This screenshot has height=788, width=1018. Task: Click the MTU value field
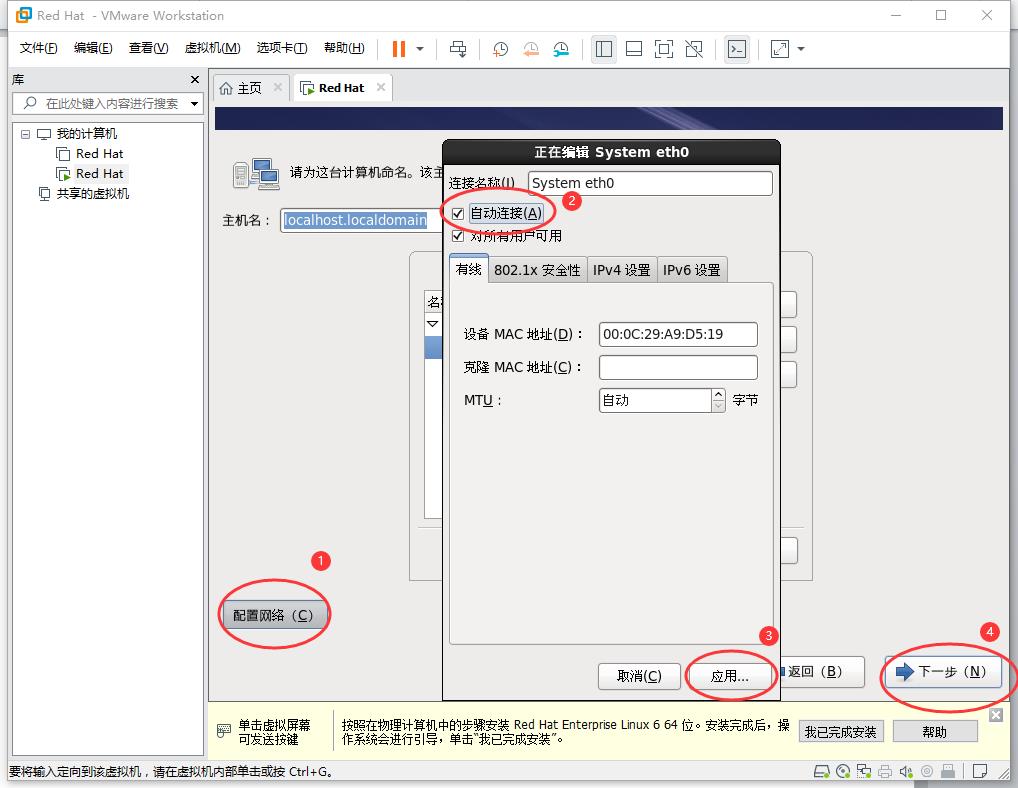[654, 400]
